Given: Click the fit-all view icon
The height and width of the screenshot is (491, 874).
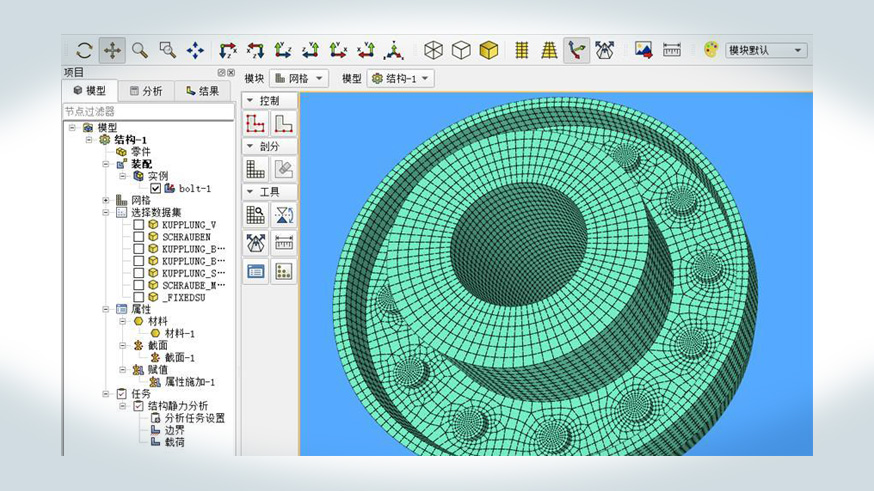Looking at the screenshot, I should pos(195,50).
